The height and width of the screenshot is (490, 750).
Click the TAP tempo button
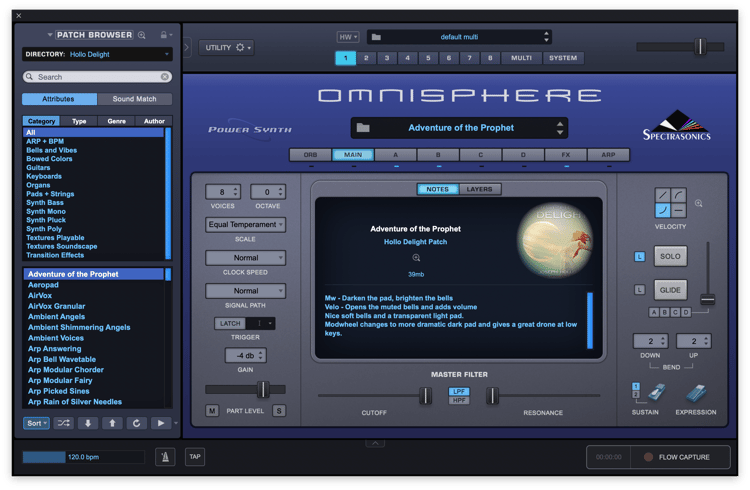tap(195, 457)
